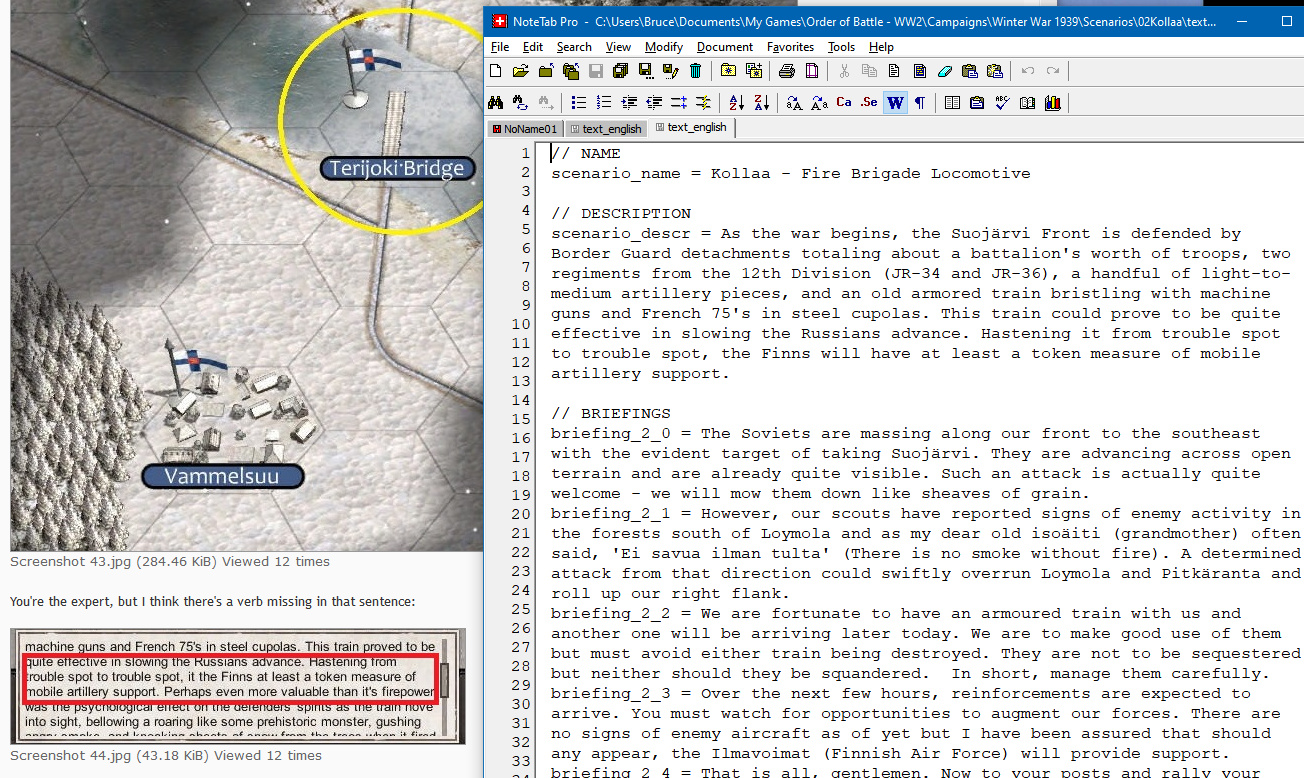Apply a bulleted list to the lines

tap(579, 102)
